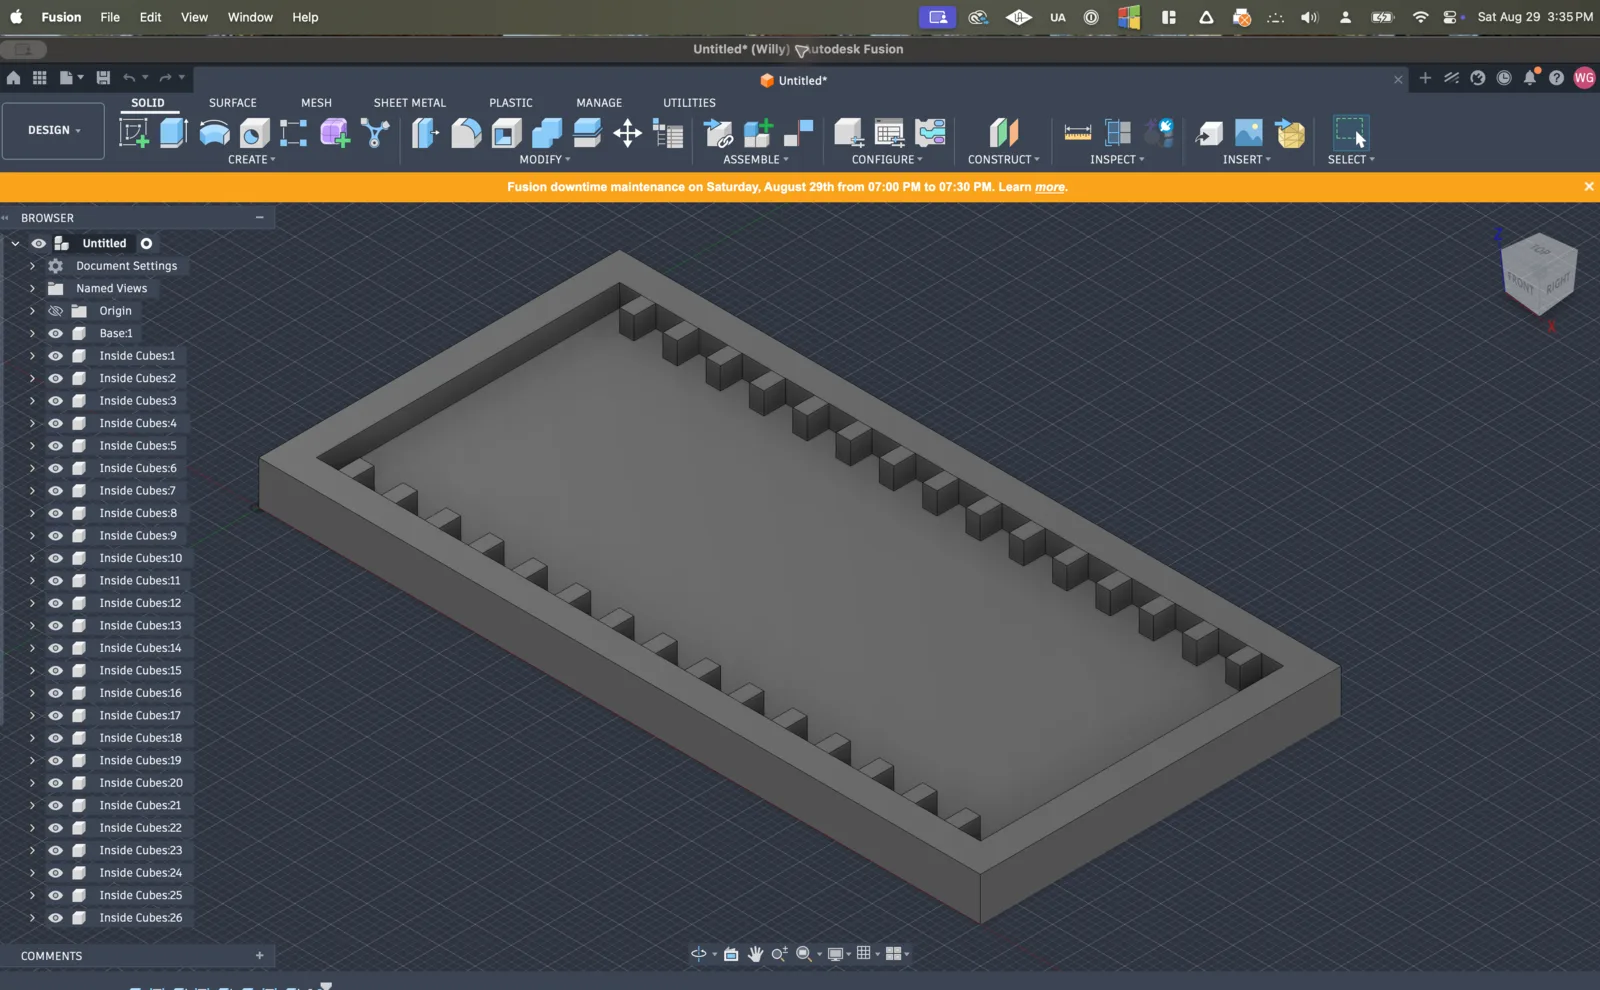Collapse the BROWSER panel
The width and height of the screenshot is (1600, 990).
click(x=260, y=217)
